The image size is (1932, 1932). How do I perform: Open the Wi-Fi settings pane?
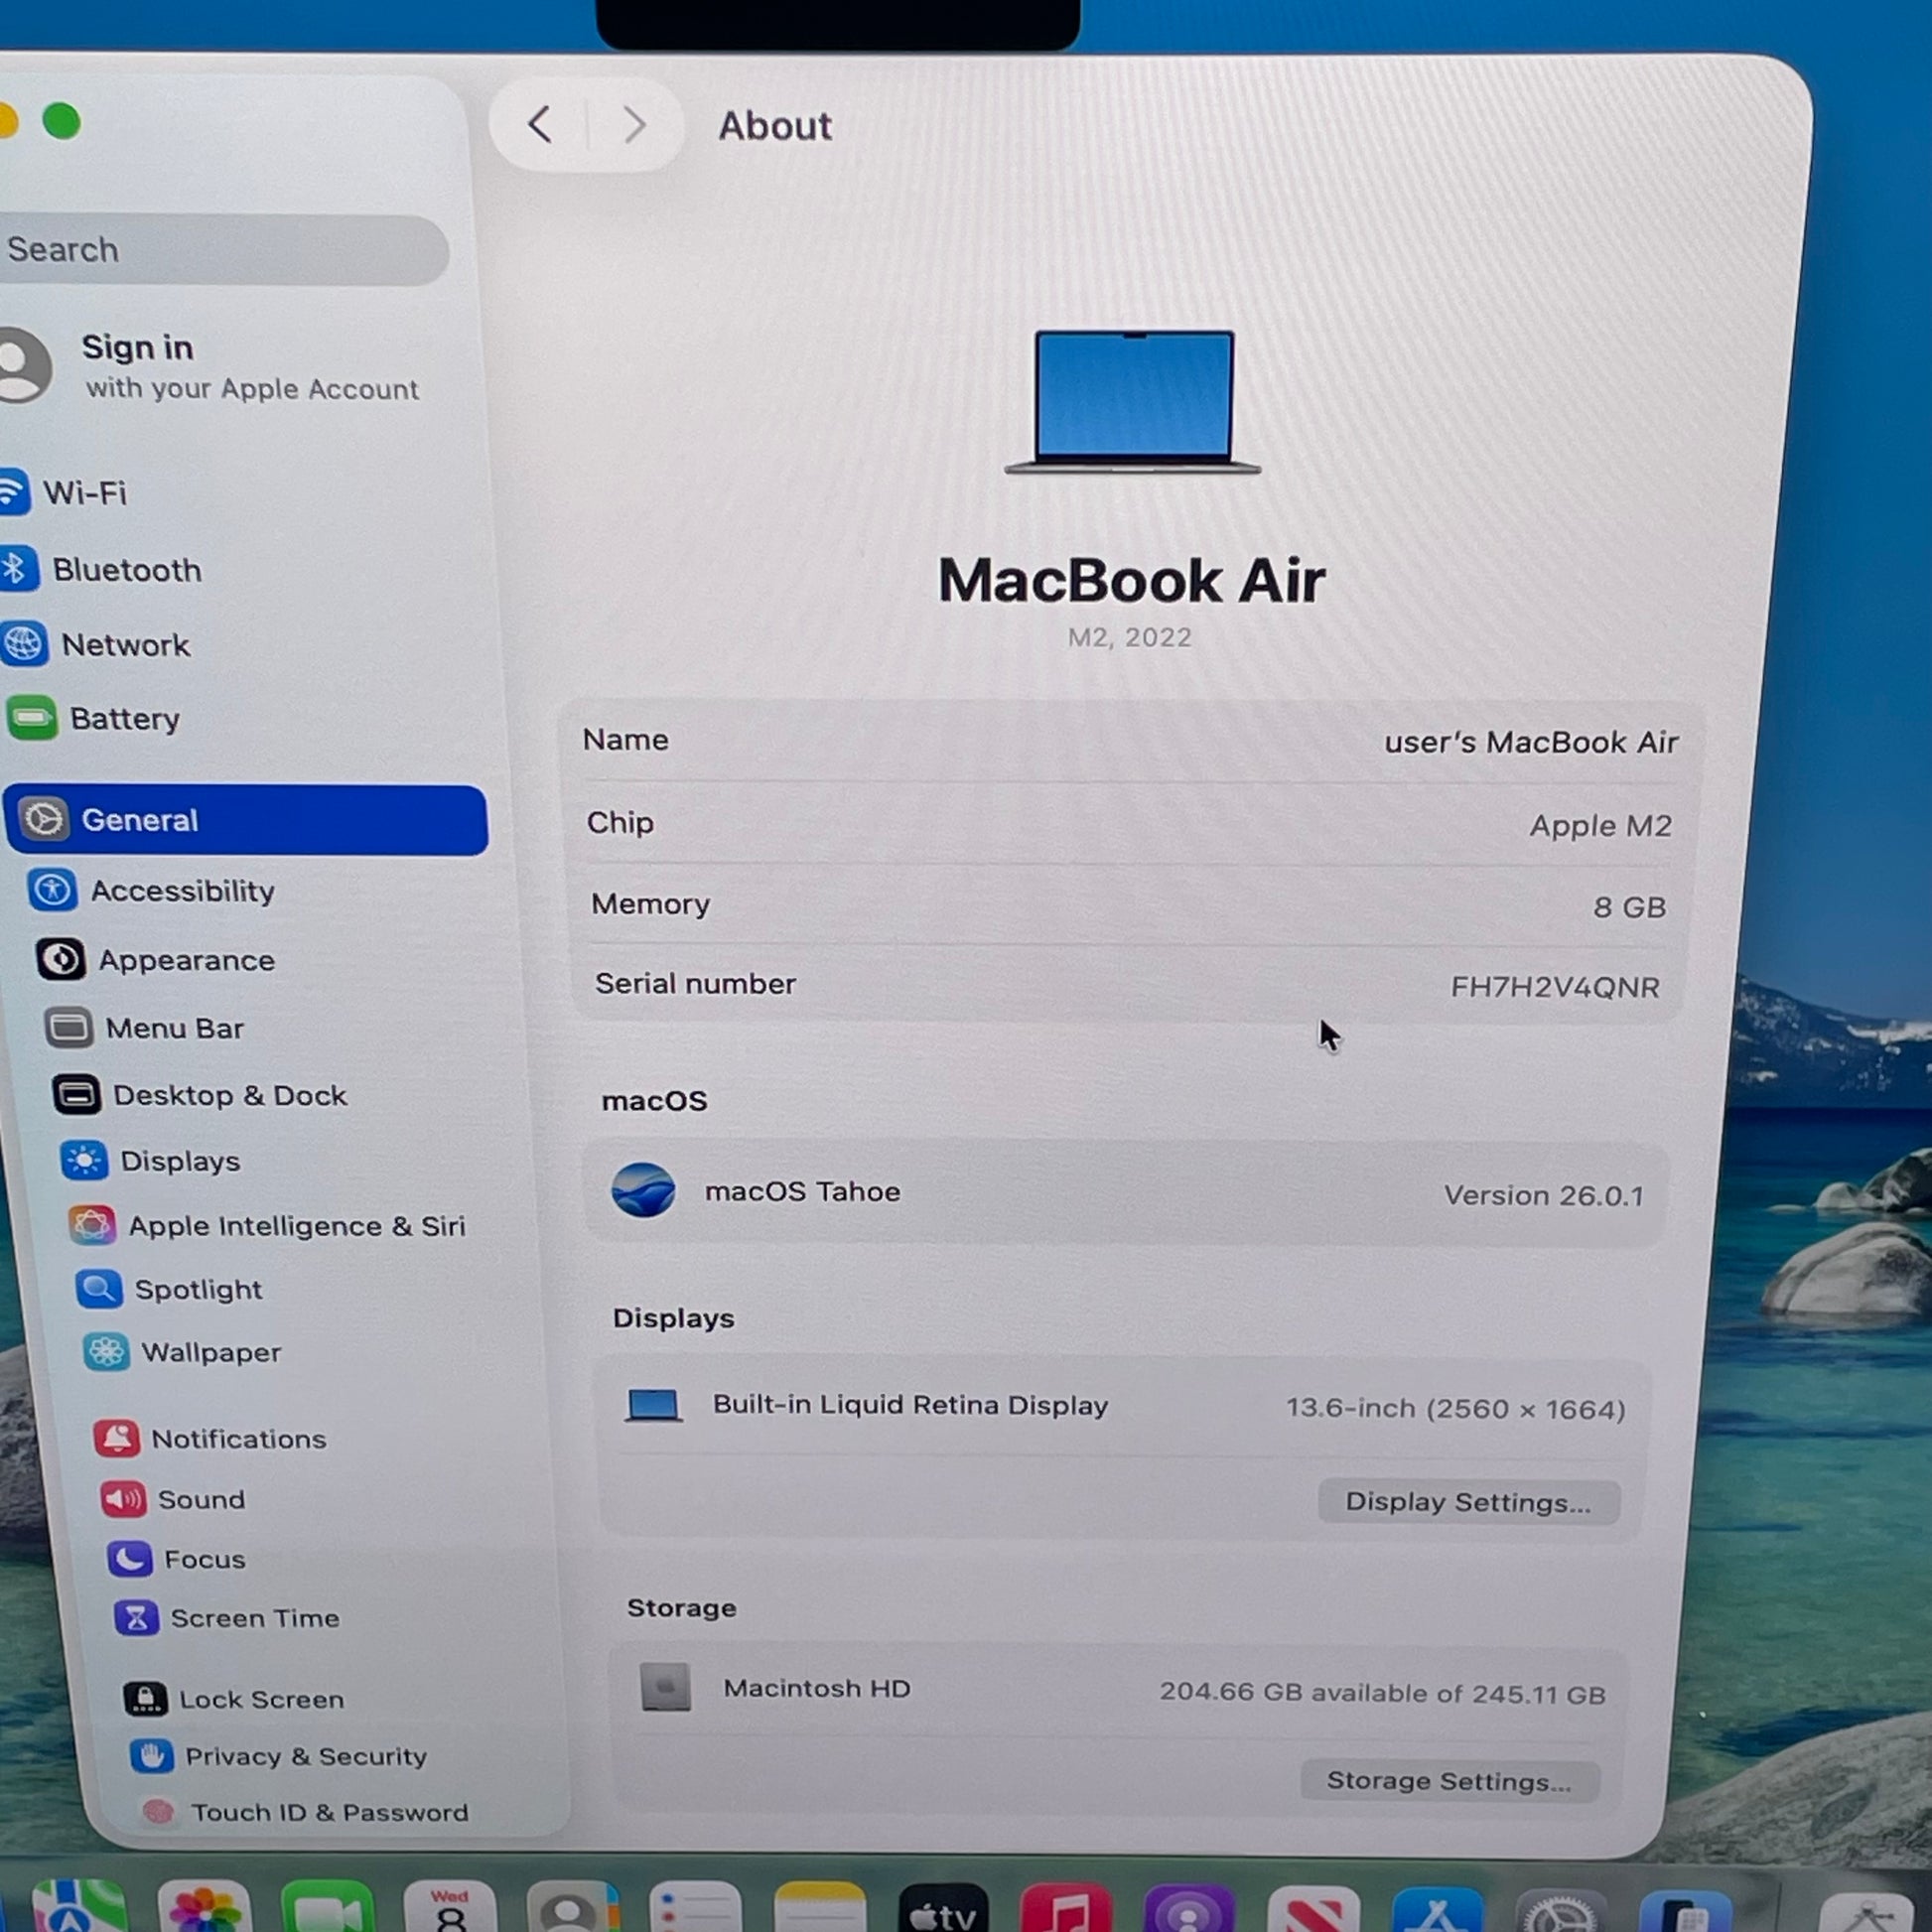coord(82,493)
